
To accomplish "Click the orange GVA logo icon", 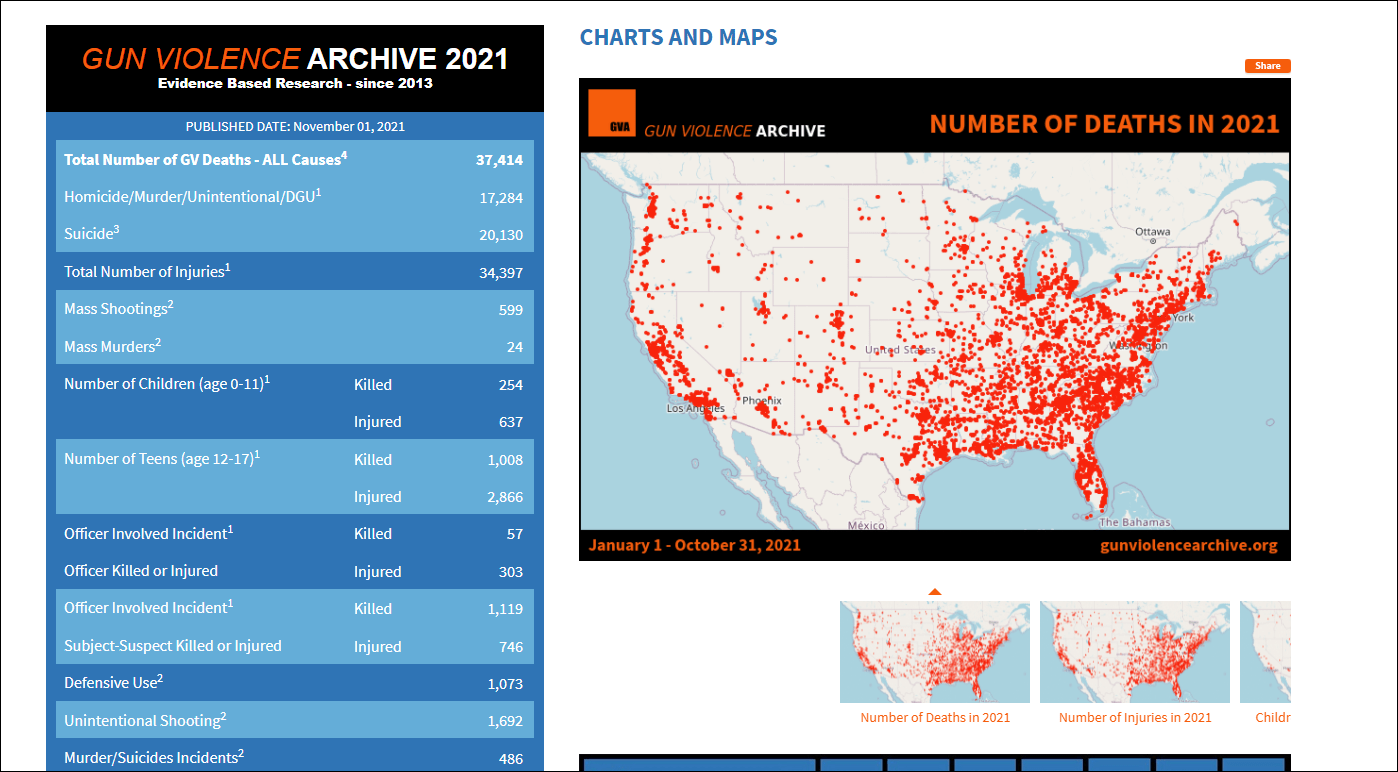I will click(612, 113).
